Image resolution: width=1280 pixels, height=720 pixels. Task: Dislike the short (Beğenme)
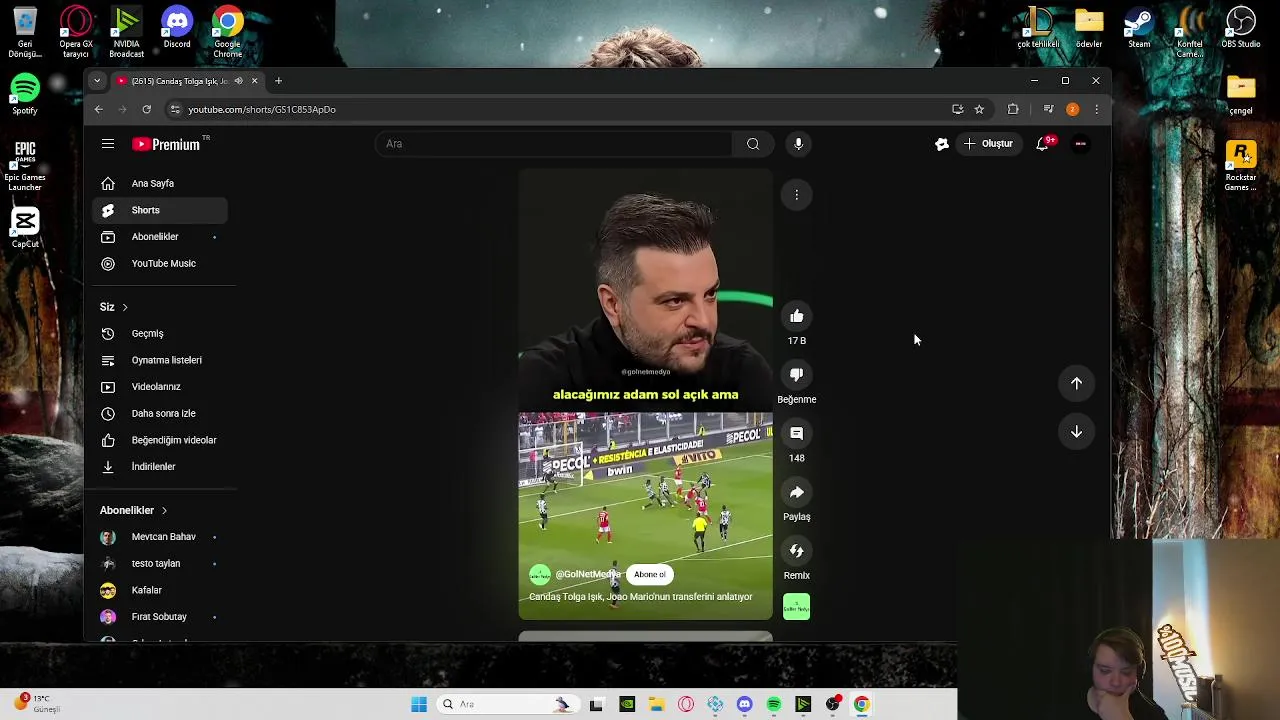click(797, 375)
